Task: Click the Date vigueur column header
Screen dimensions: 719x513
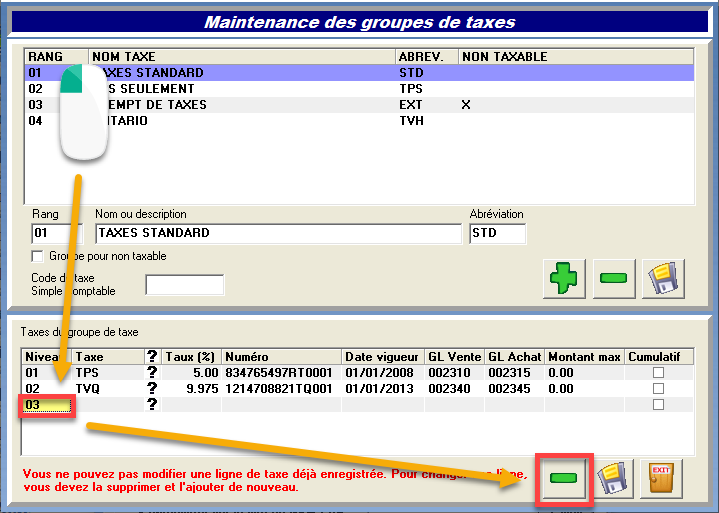Action: click(x=383, y=356)
